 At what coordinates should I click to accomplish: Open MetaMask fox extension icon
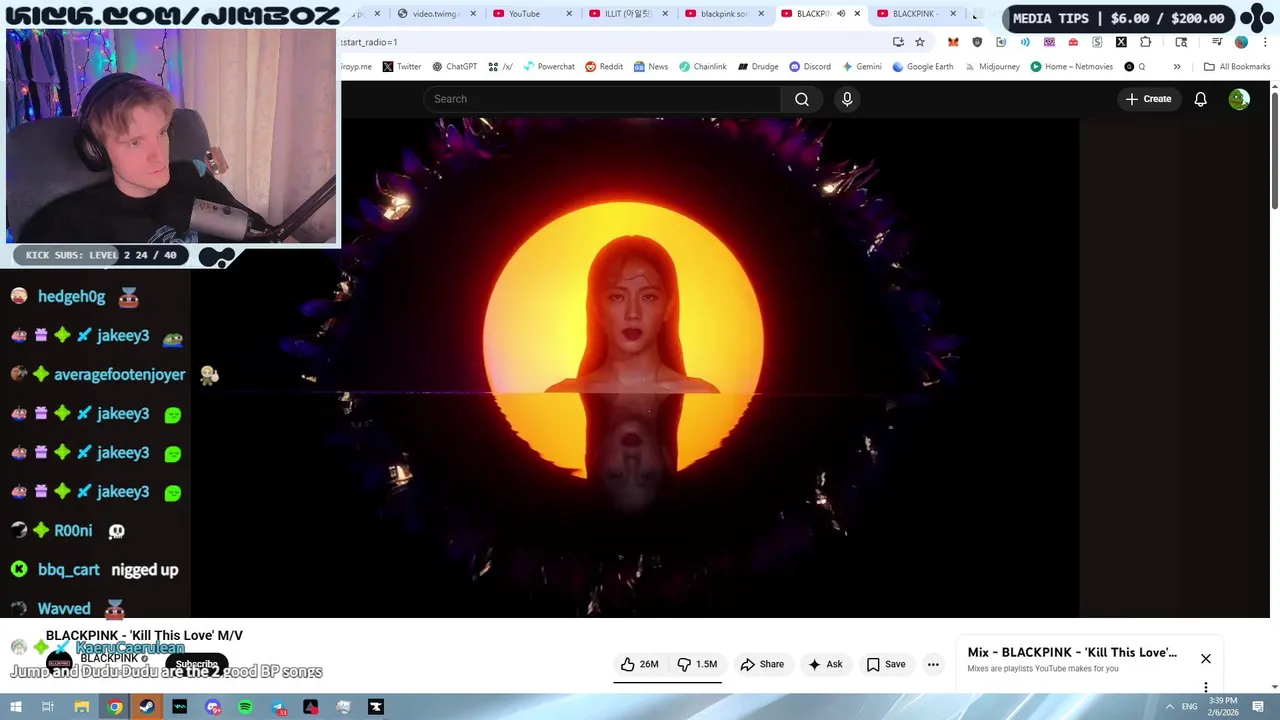(x=953, y=42)
